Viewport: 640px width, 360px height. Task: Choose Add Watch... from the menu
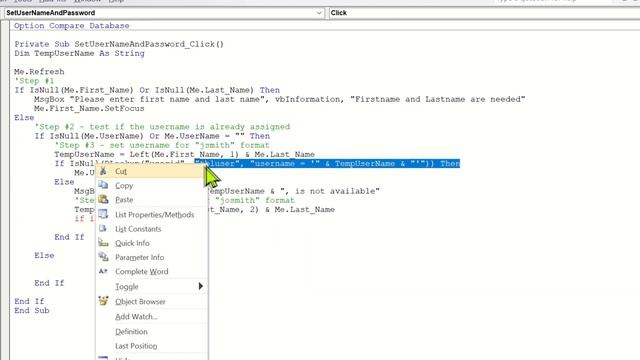click(151, 317)
